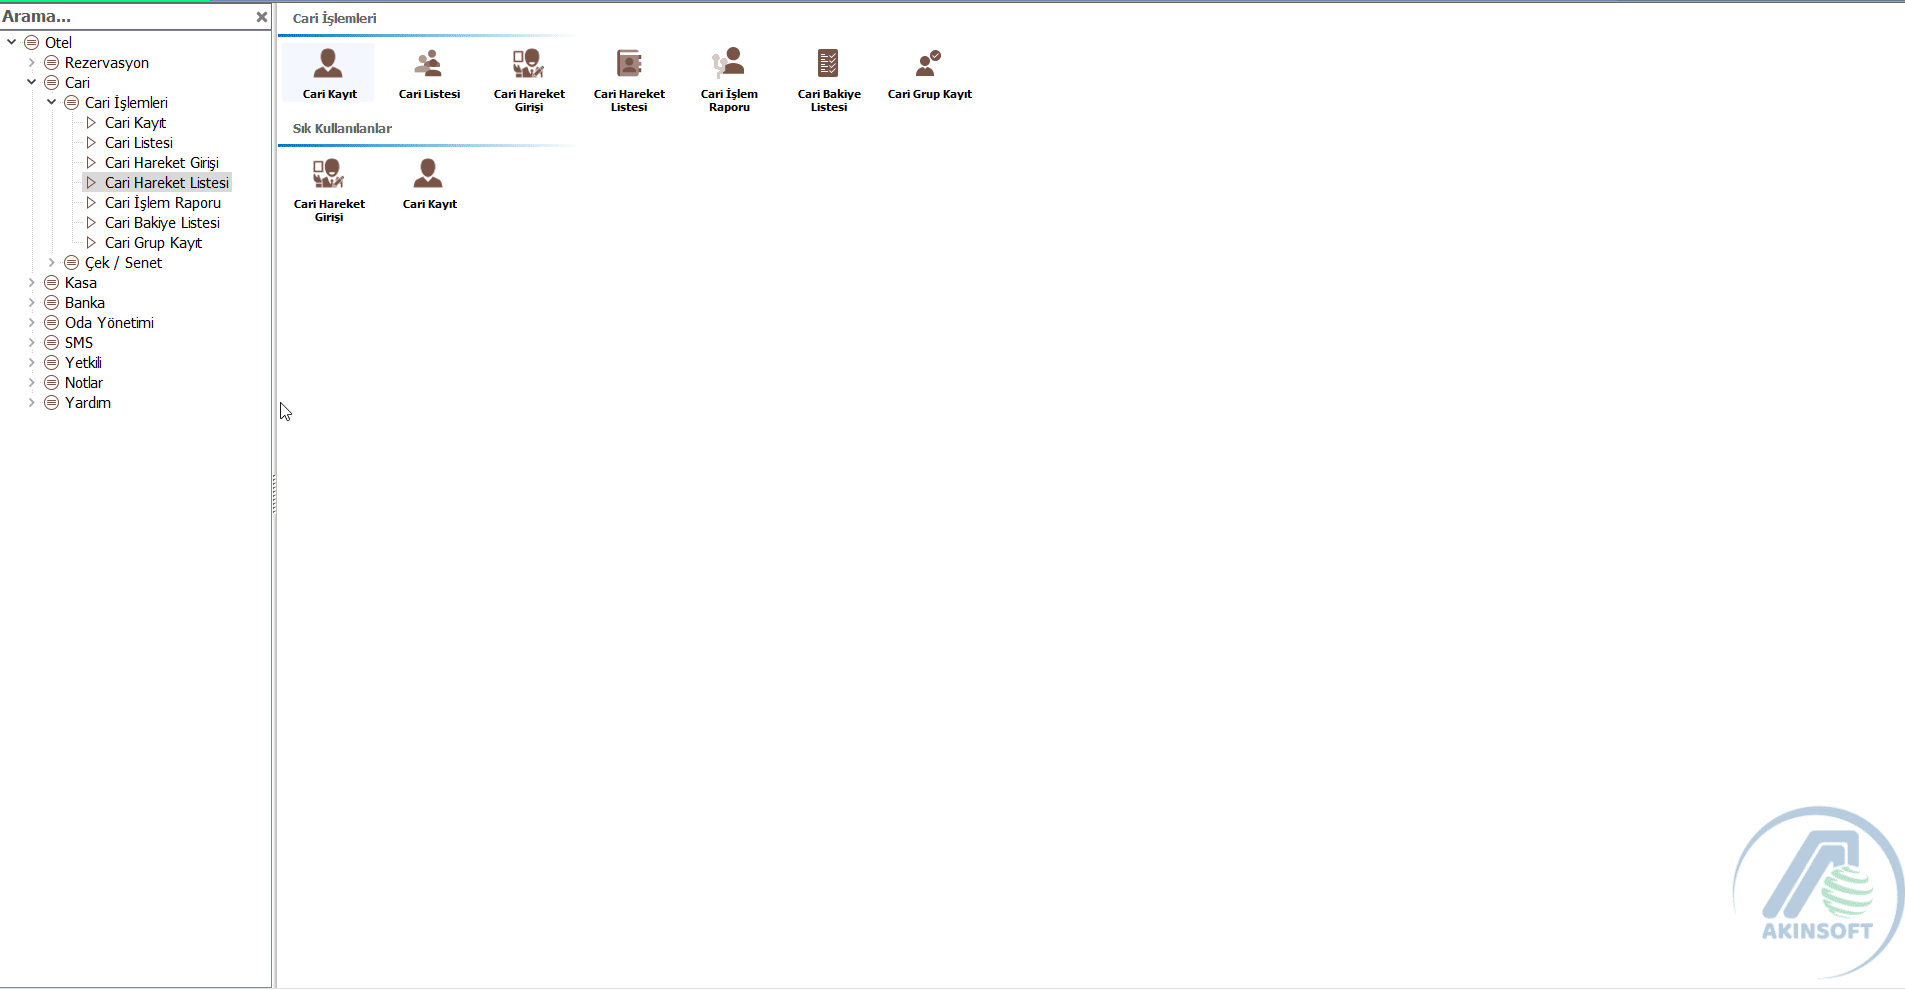Expand the Banka node
The image size is (1905, 990).
pos(32,302)
